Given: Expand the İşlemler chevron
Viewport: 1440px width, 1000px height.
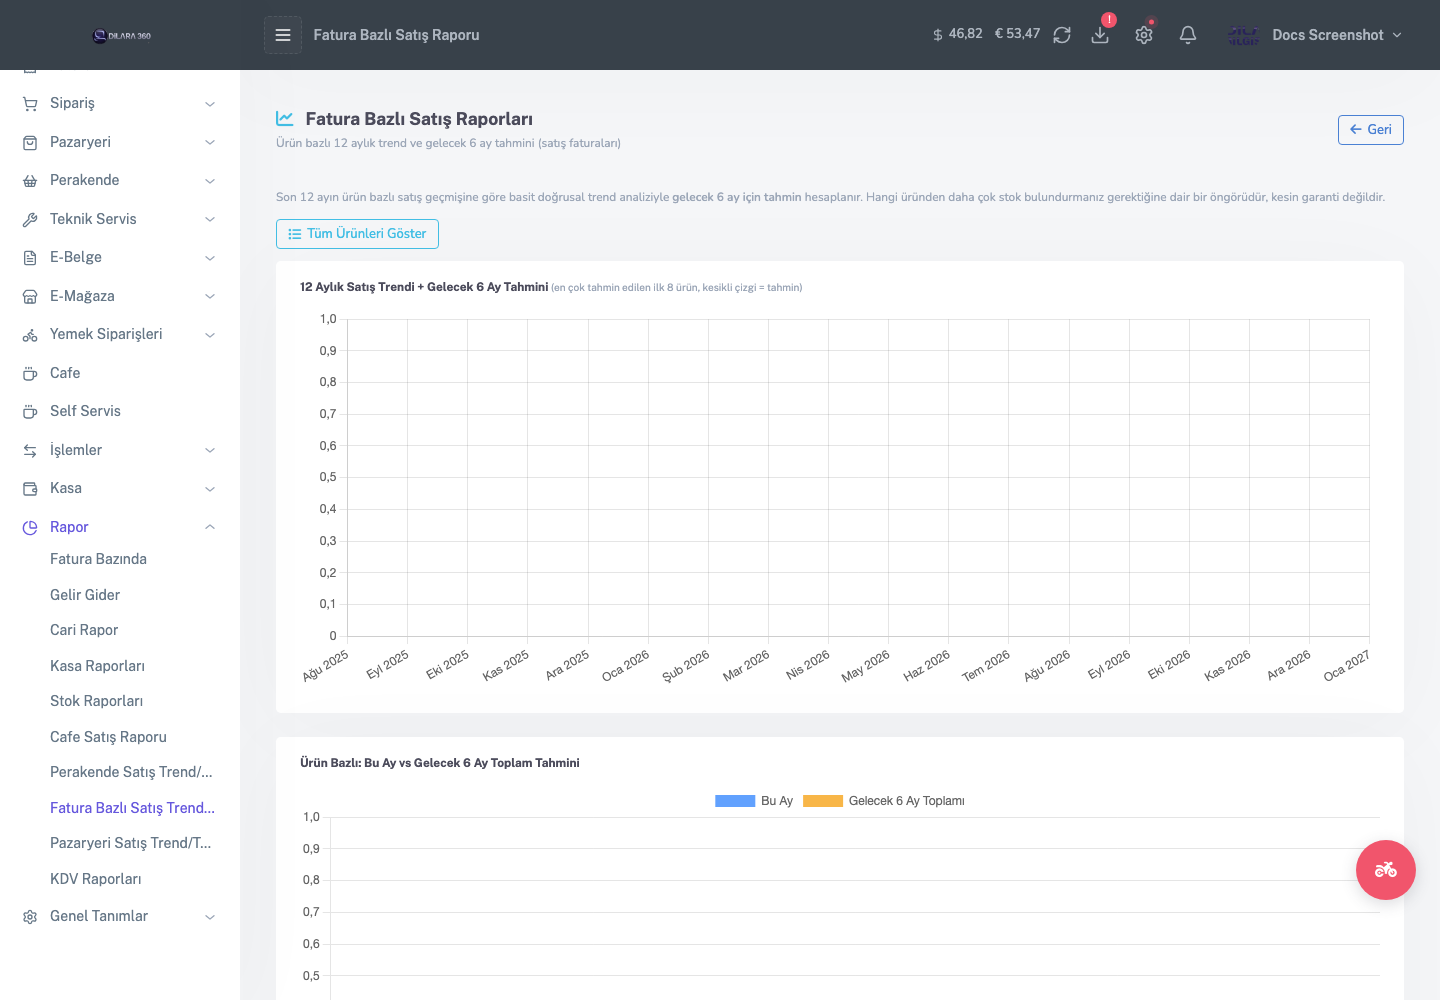Looking at the screenshot, I should point(210,450).
